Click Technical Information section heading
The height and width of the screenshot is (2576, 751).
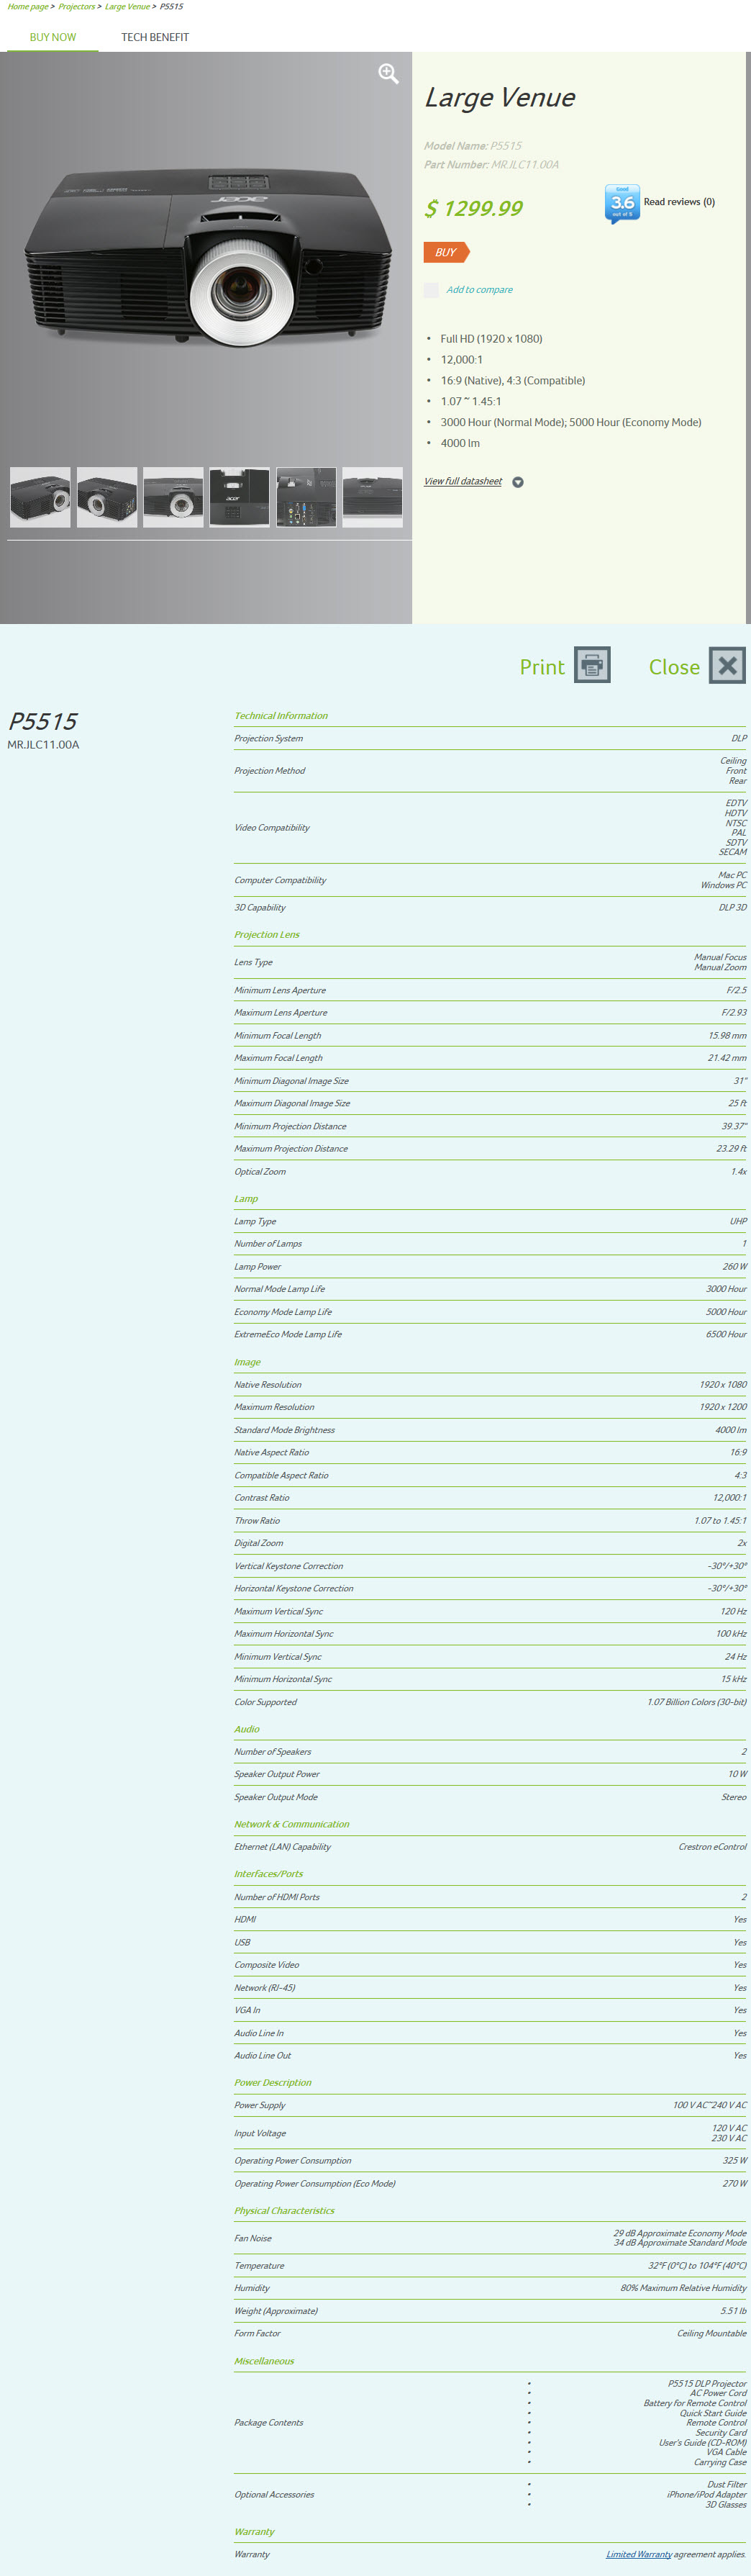pyautogui.click(x=281, y=715)
